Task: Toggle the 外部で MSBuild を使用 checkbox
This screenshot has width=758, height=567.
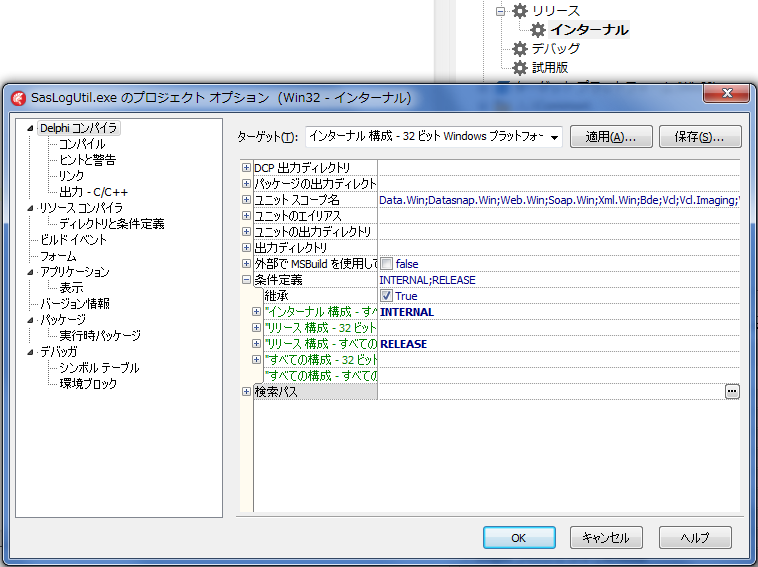Action: pyautogui.click(x=386, y=264)
